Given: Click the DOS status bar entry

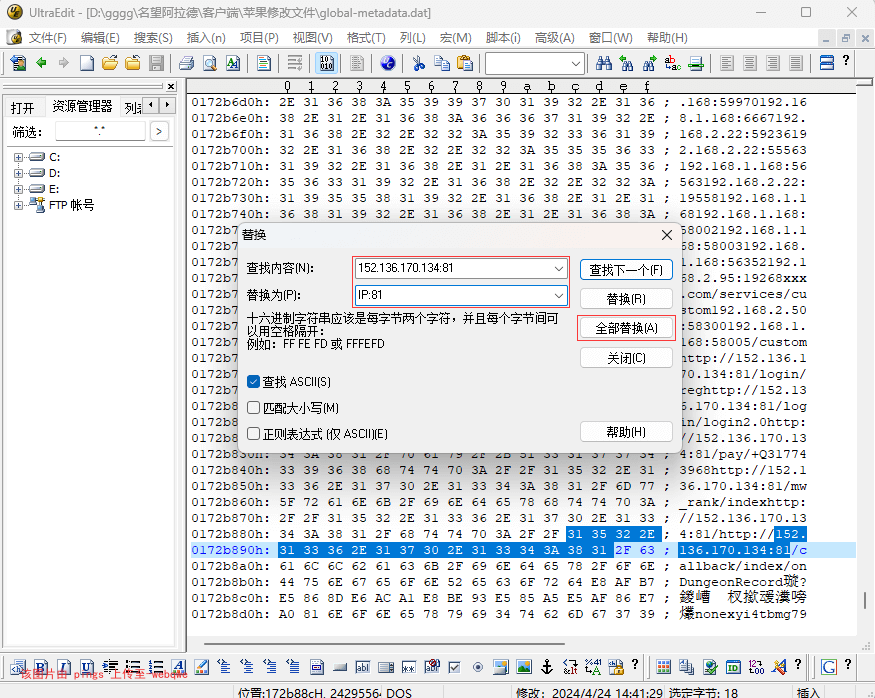Looking at the screenshot, I should click(x=399, y=692).
